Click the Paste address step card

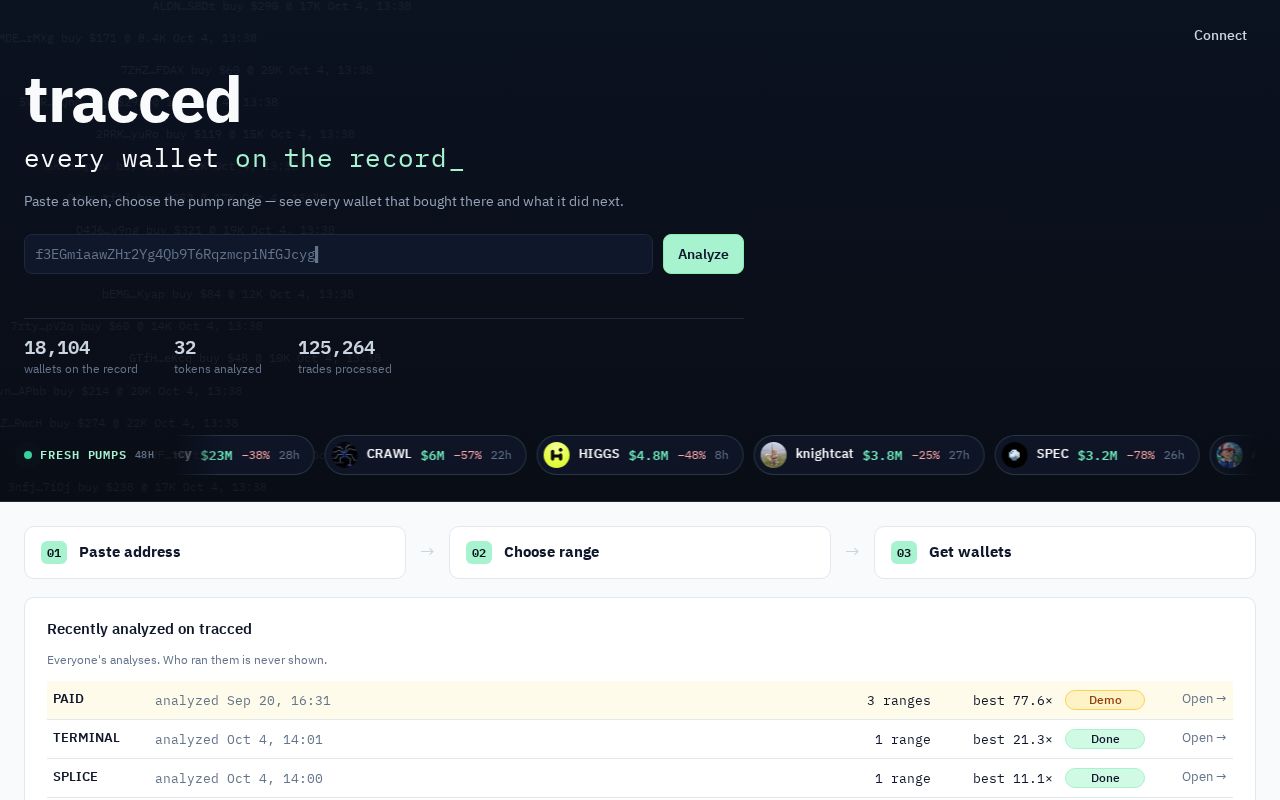215,552
